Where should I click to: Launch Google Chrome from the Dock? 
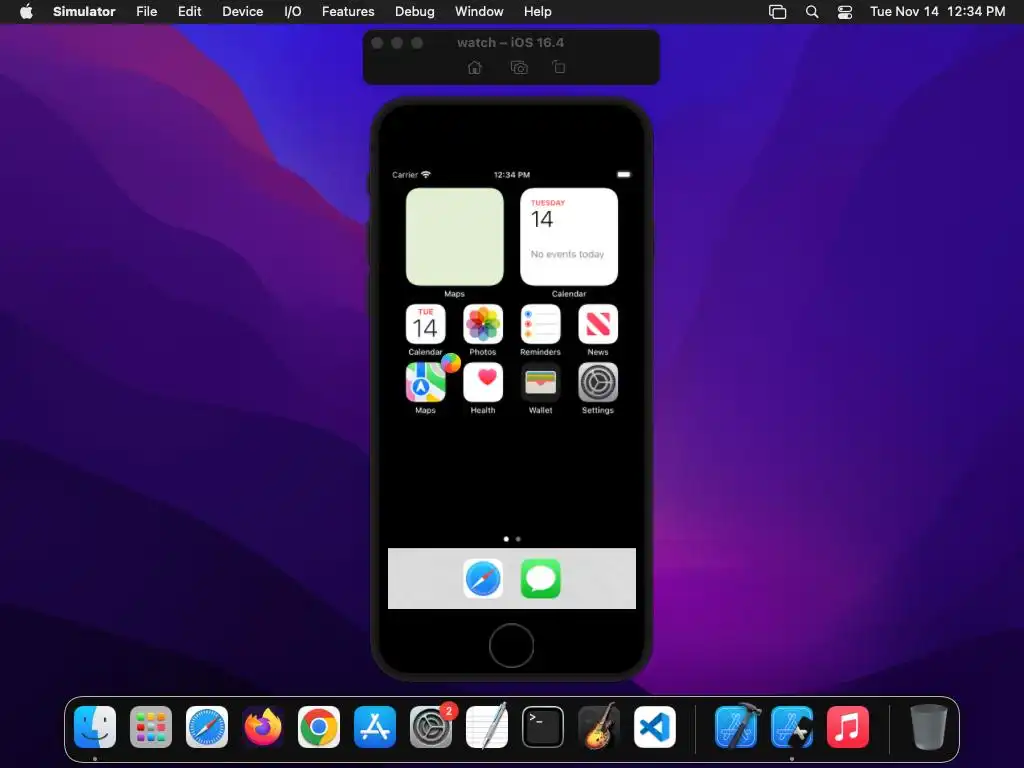click(319, 727)
